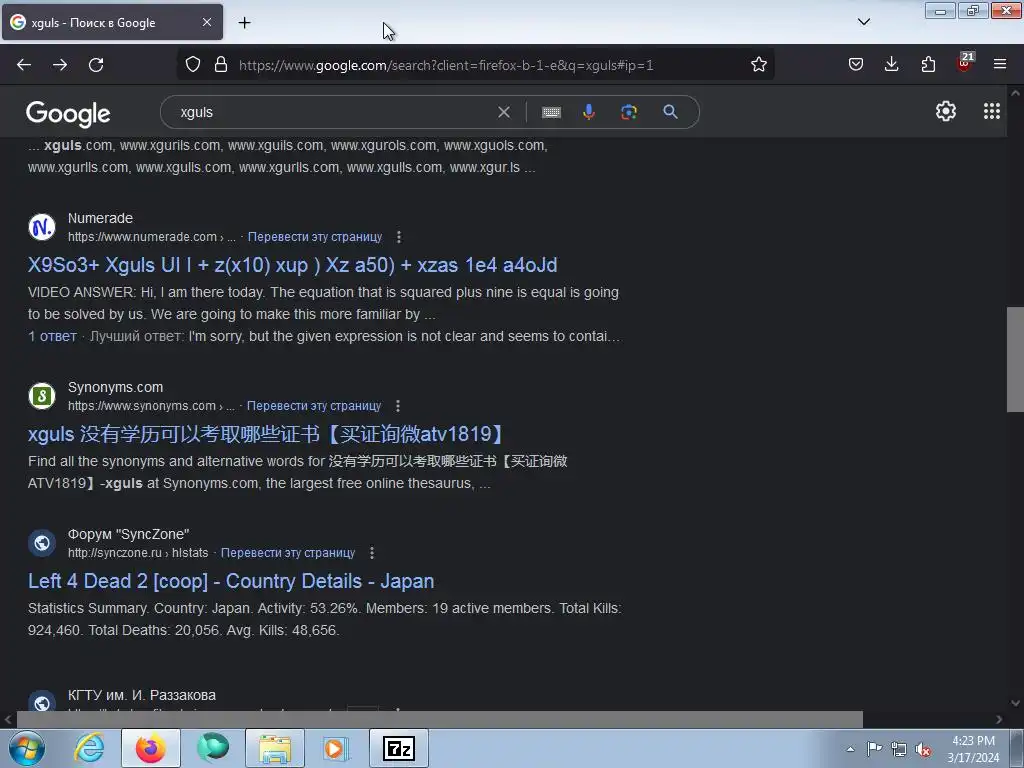
Task: Bookmark this page with the star
Action: pyautogui.click(x=758, y=65)
